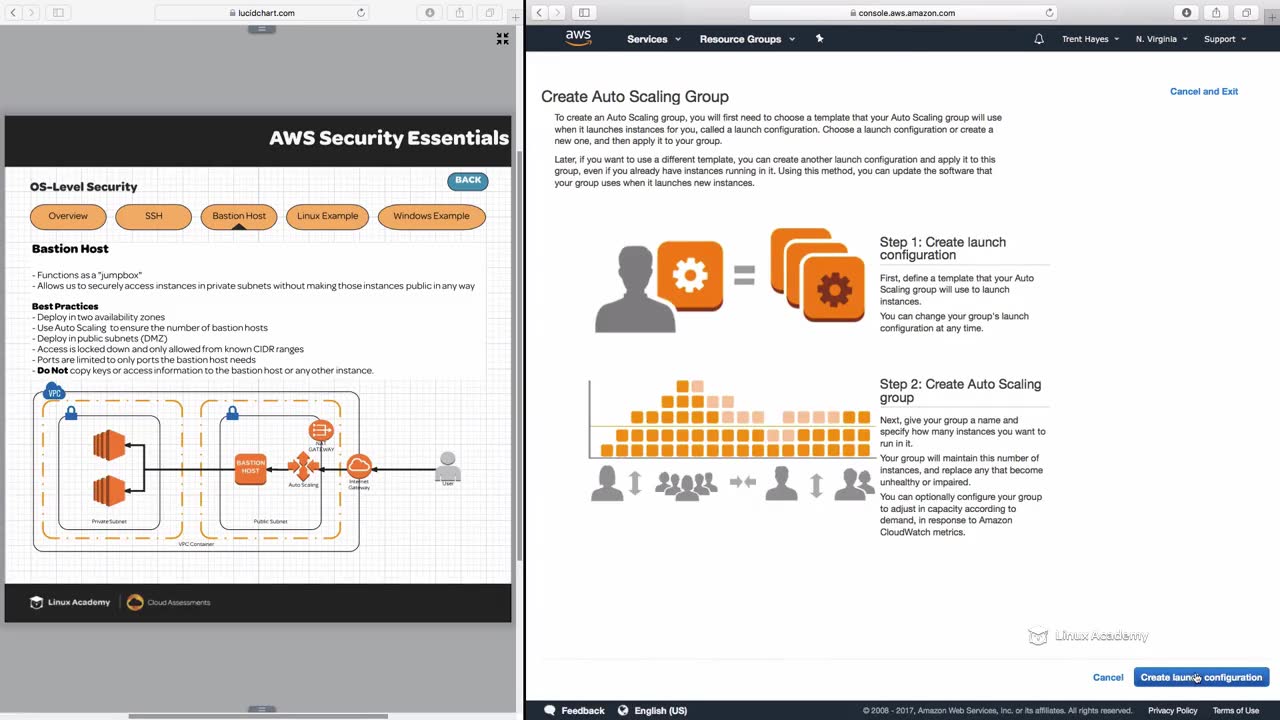Open the Trent Hayes account menu
This screenshot has height=720, width=1280.
pyautogui.click(x=1090, y=39)
